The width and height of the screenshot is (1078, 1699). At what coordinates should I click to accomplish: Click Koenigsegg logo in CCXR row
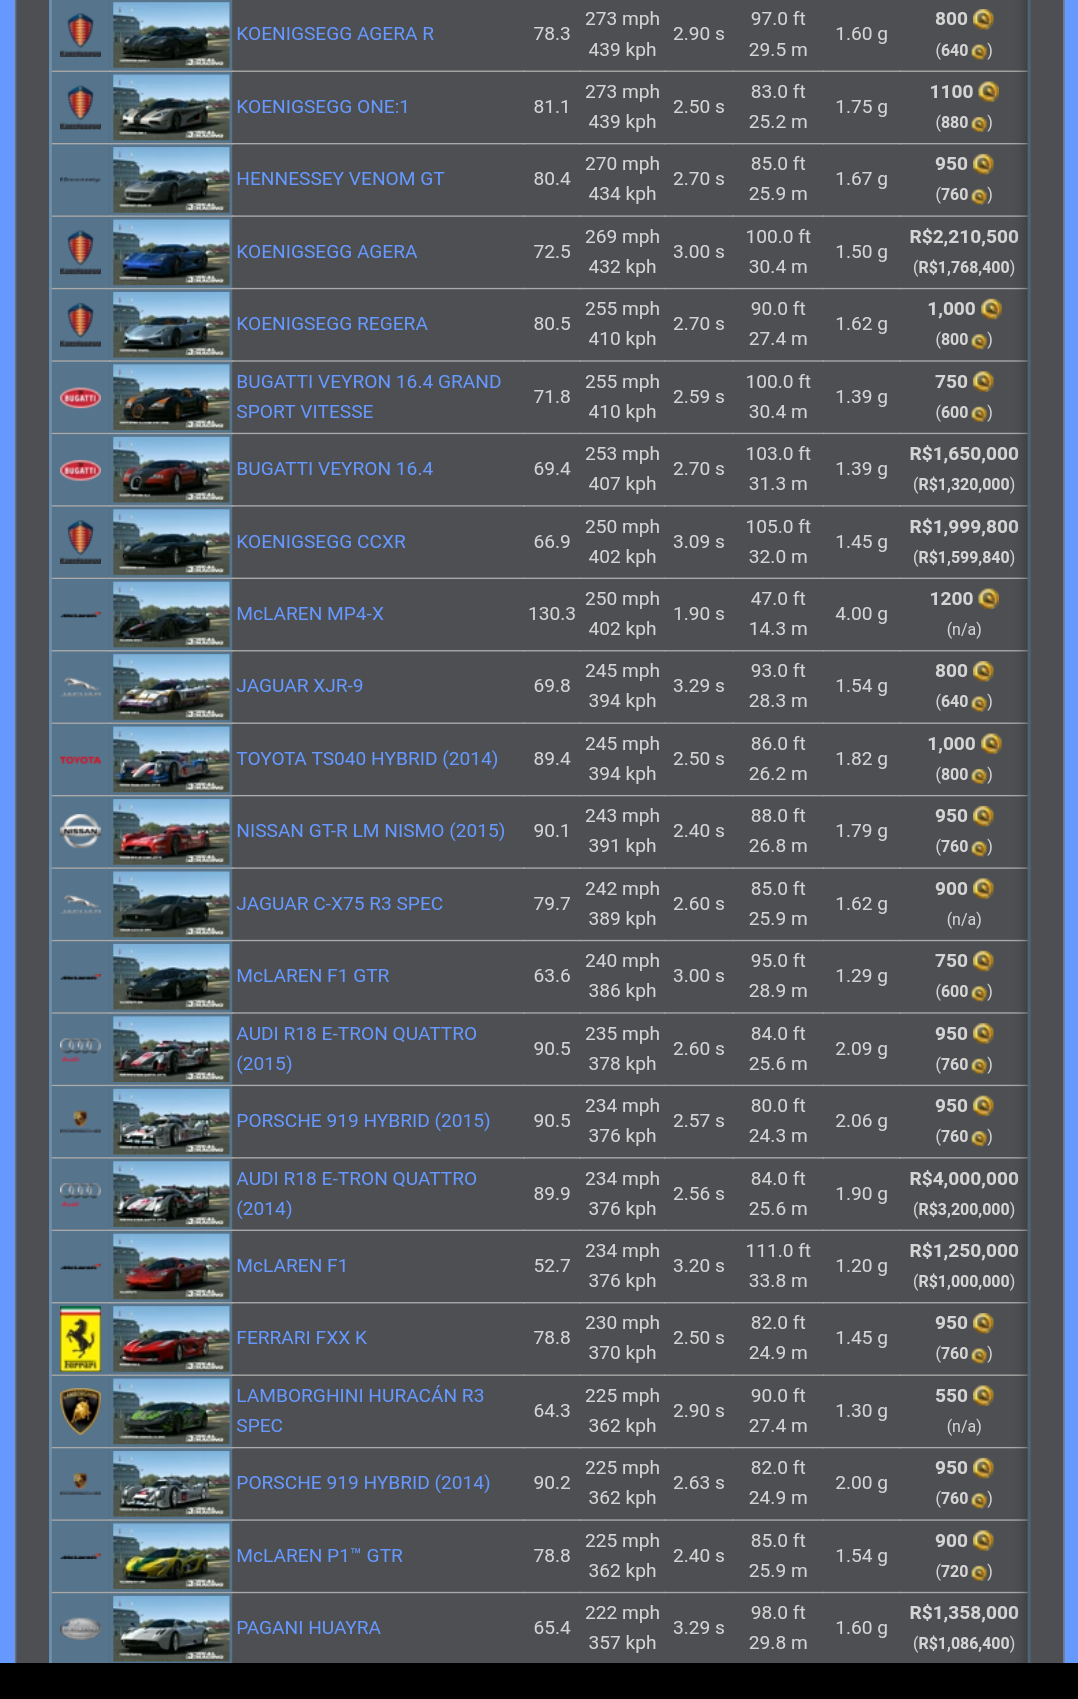pyautogui.click(x=81, y=542)
